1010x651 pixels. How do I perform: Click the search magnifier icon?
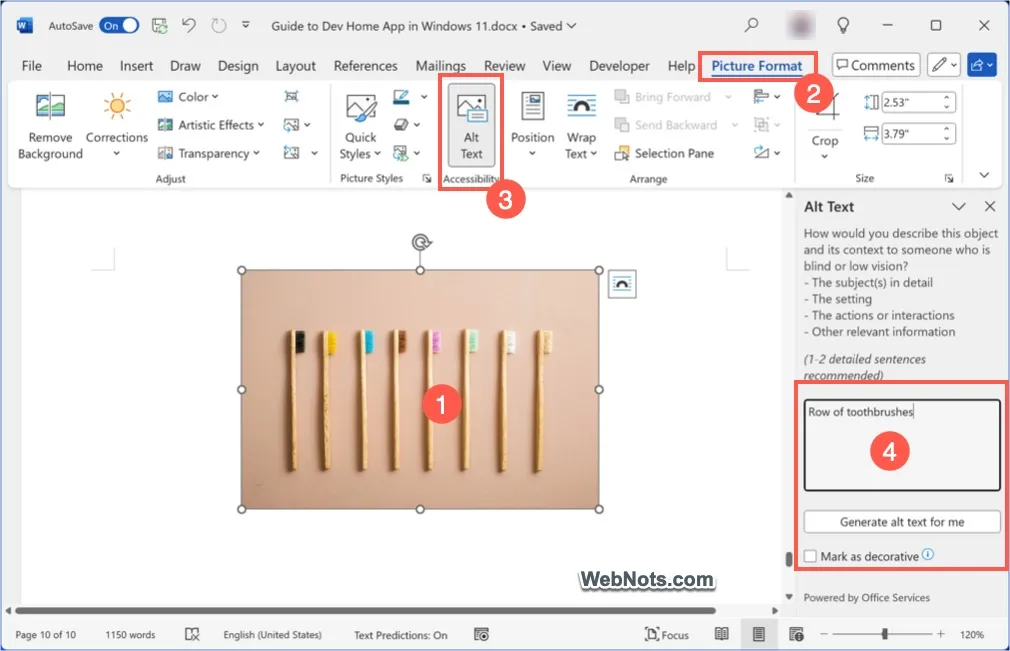pyautogui.click(x=752, y=26)
